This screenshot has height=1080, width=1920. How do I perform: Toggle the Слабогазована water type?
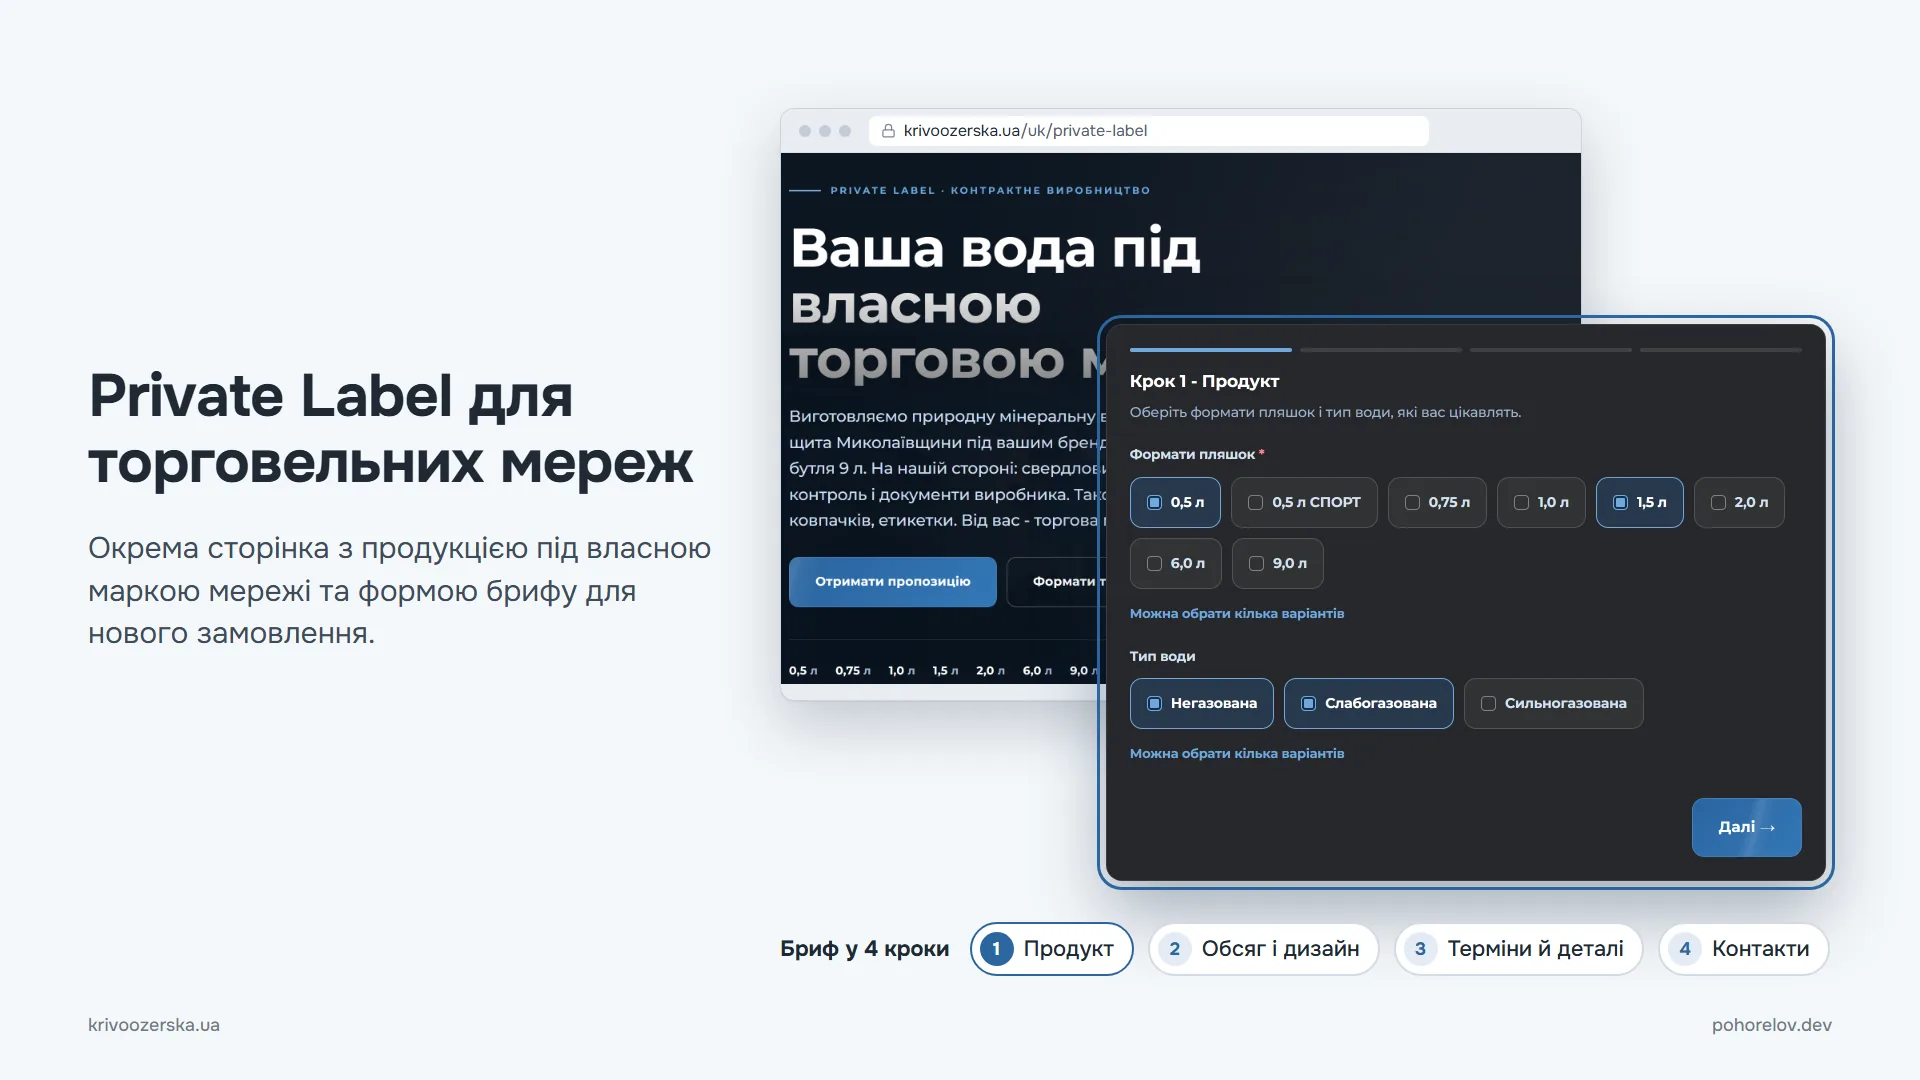point(1368,703)
